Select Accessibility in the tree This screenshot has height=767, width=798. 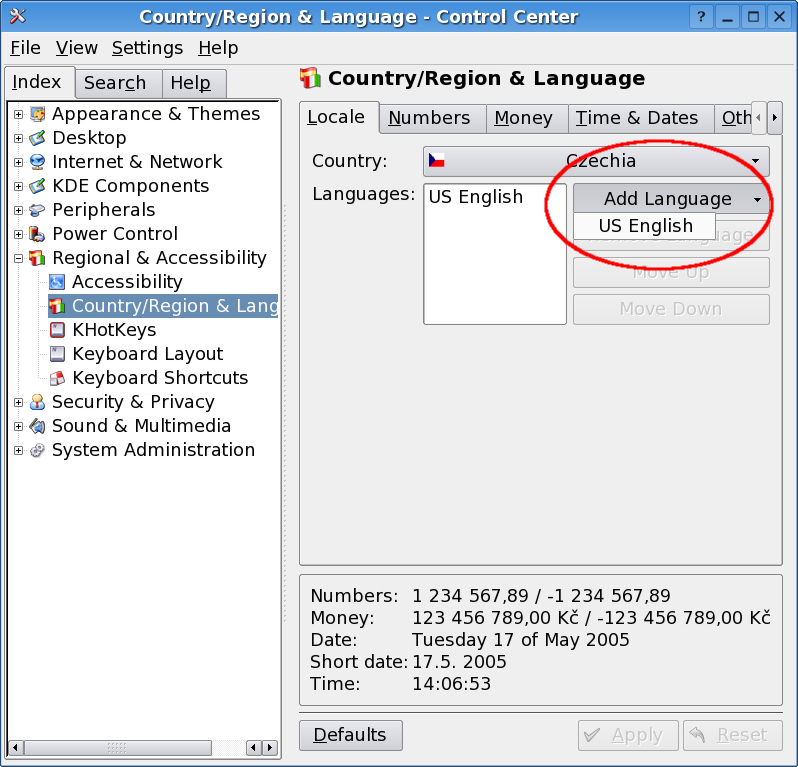pyautogui.click(x=127, y=282)
